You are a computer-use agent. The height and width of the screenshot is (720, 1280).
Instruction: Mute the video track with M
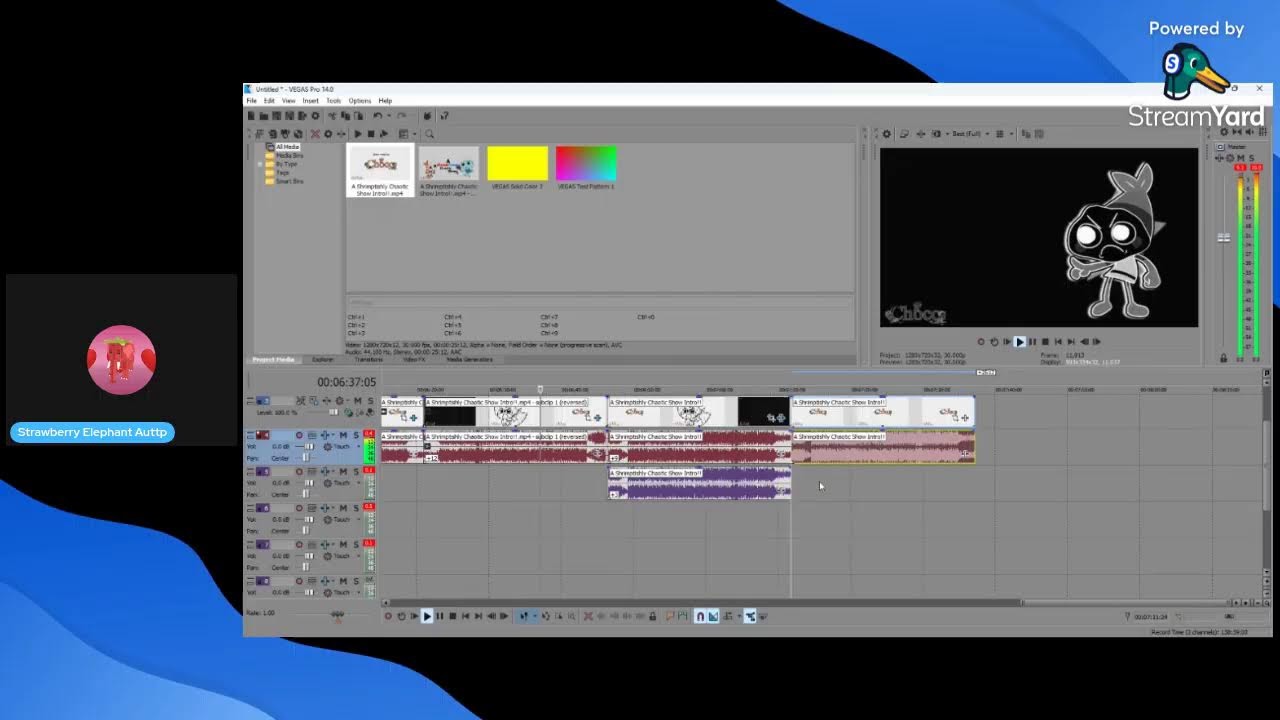coord(358,400)
